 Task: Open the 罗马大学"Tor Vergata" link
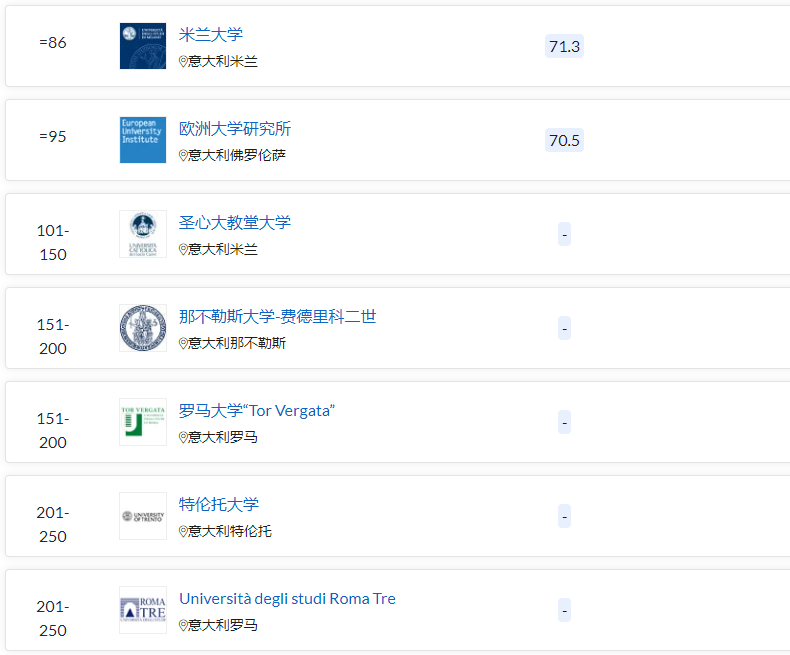257,411
